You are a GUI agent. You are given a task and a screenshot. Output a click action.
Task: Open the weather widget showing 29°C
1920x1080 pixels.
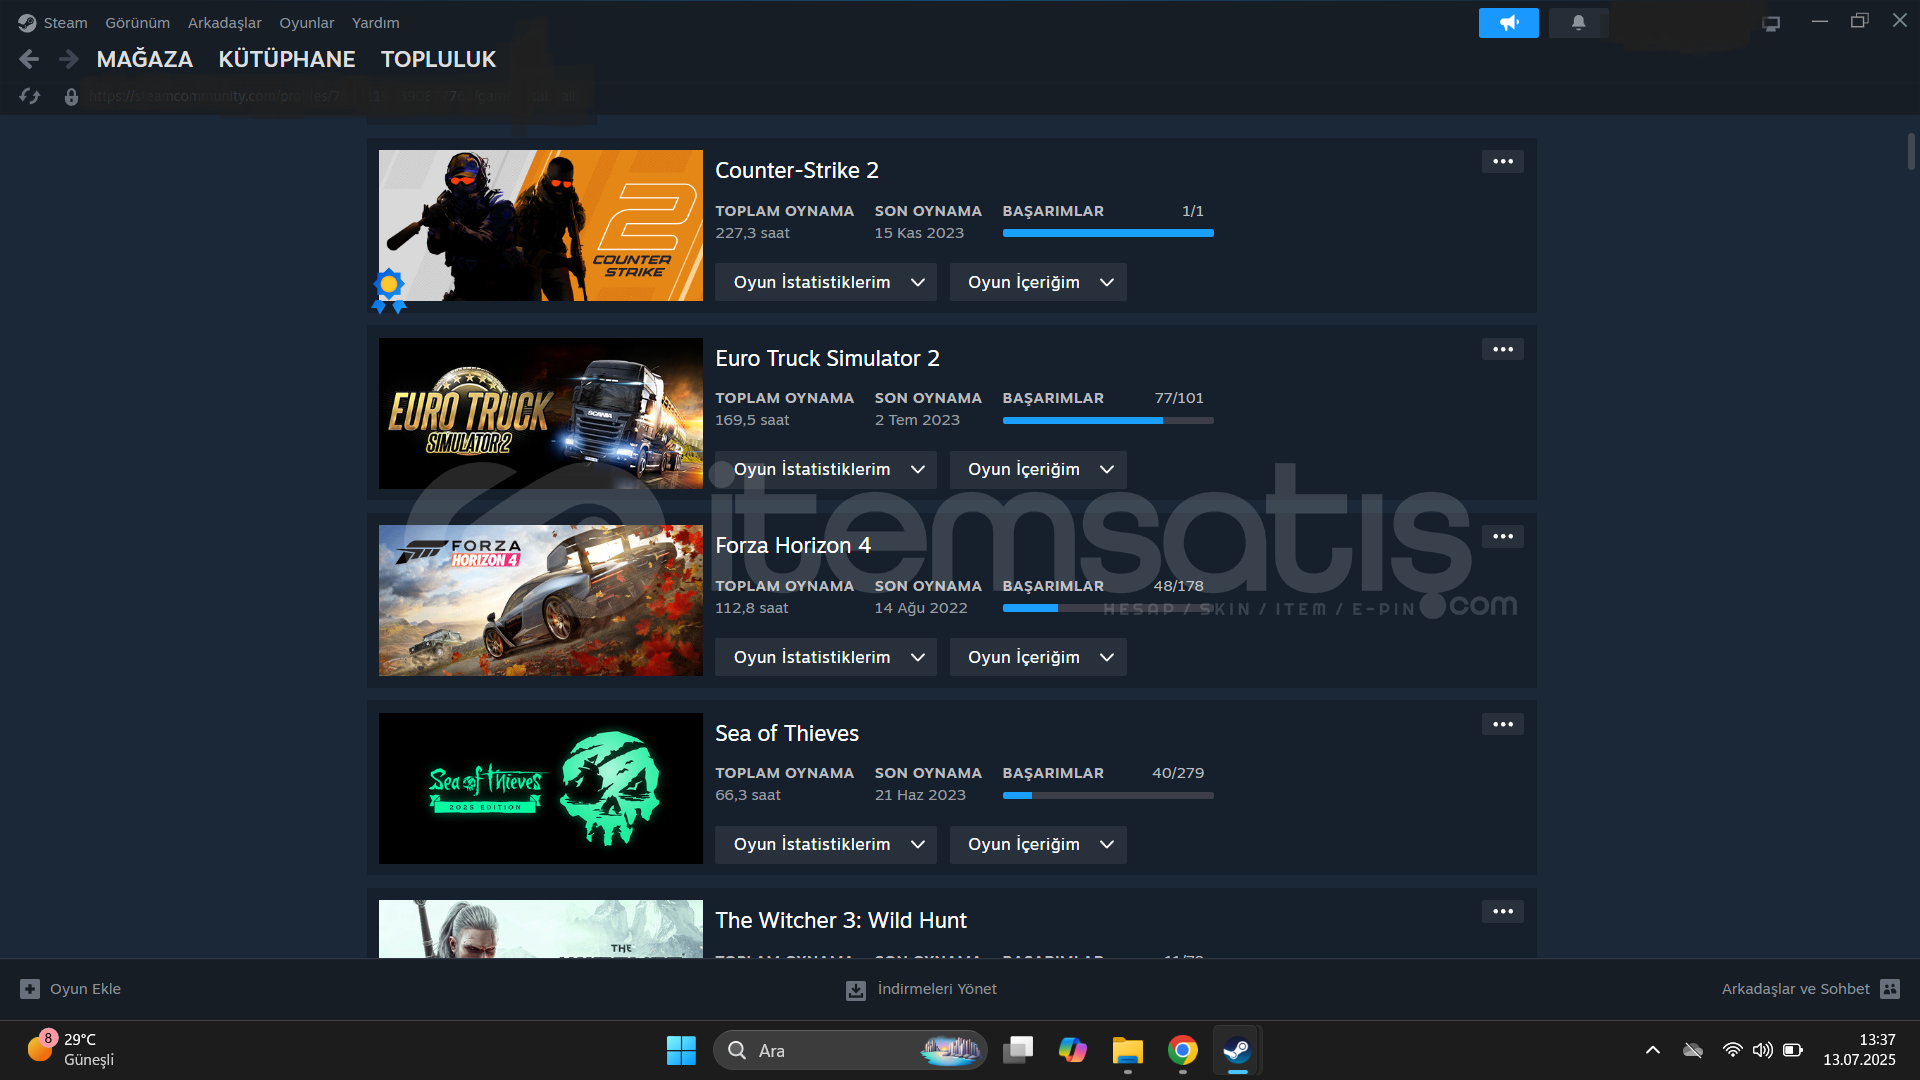point(70,1050)
